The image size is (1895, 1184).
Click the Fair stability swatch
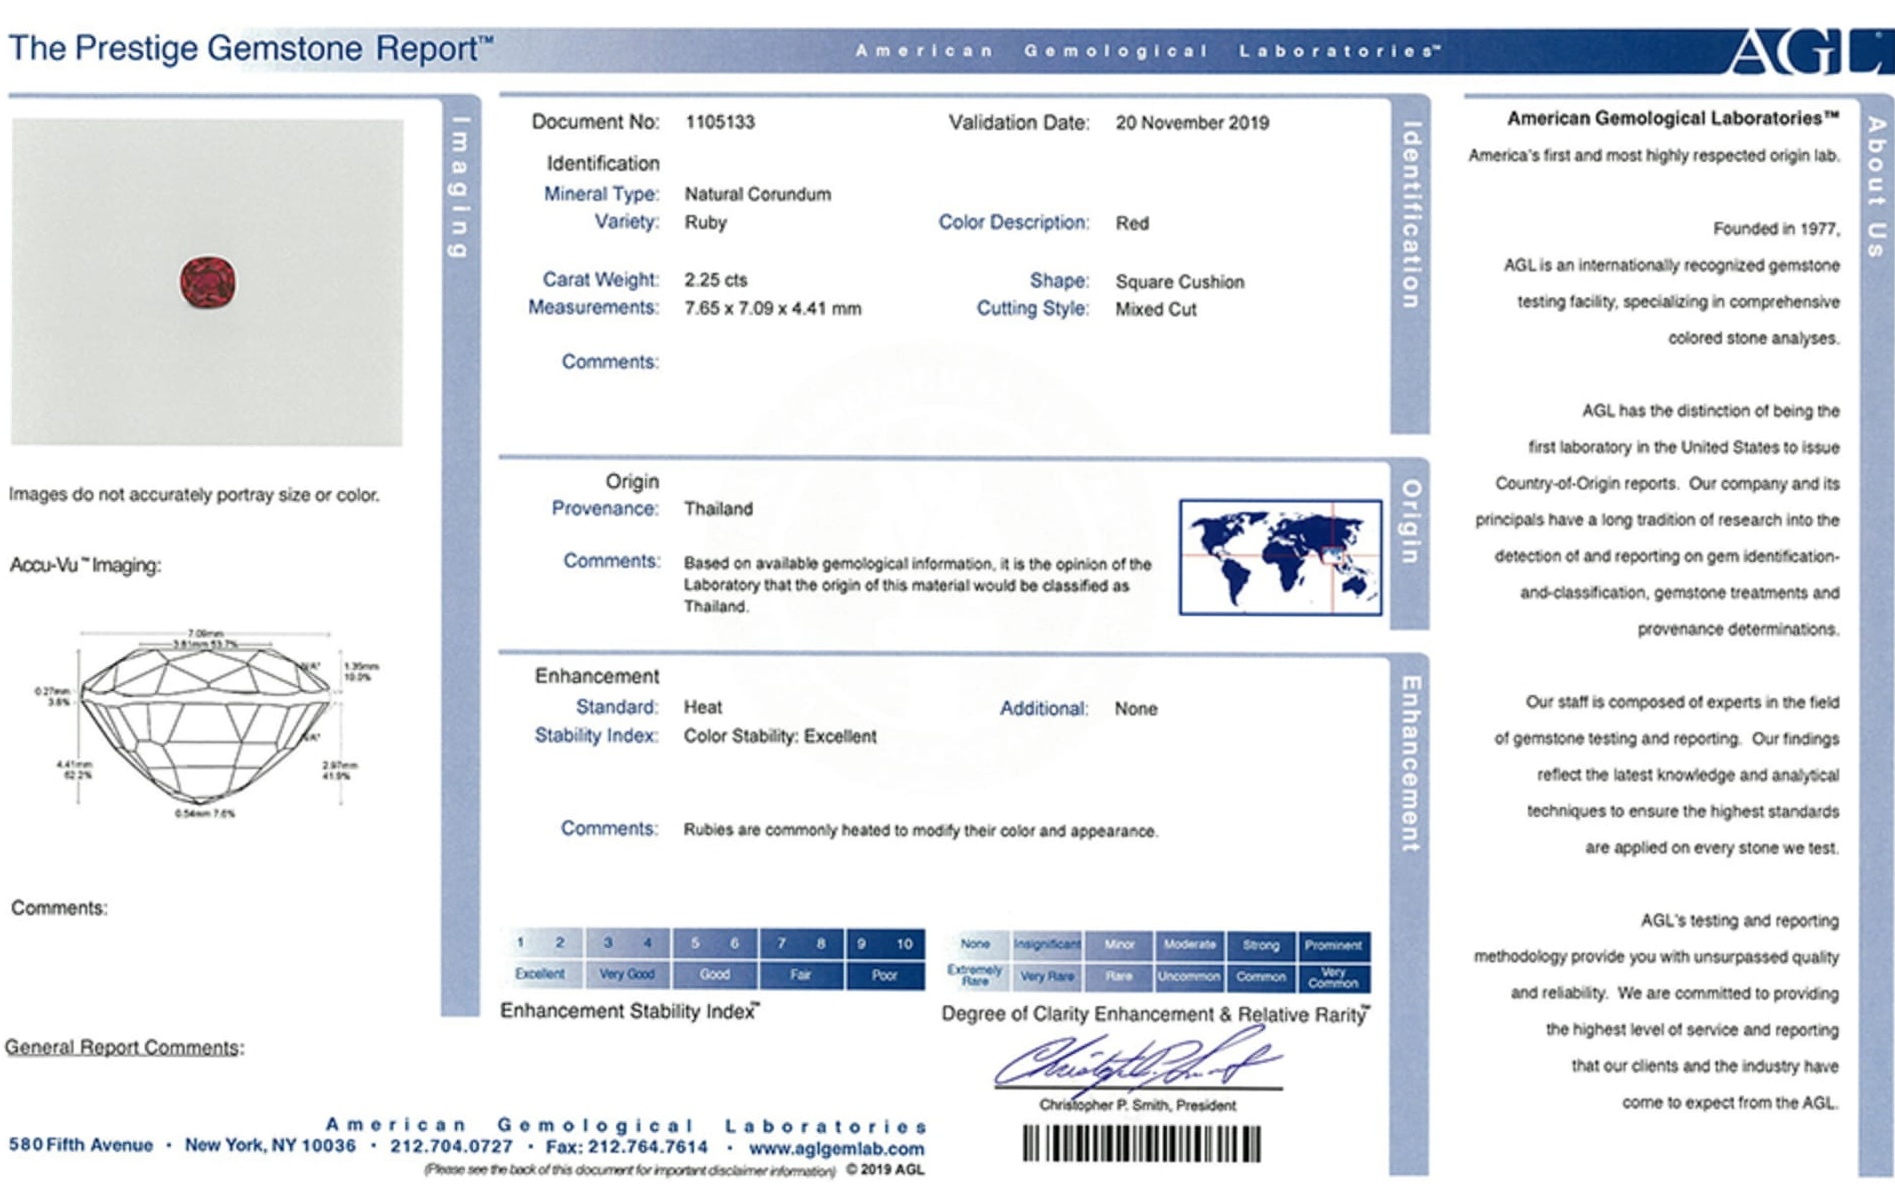801,974
